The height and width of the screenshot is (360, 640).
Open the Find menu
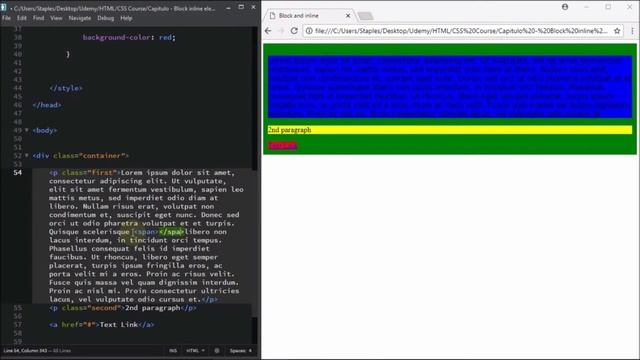pyautogui.click(x=38, y=18)
